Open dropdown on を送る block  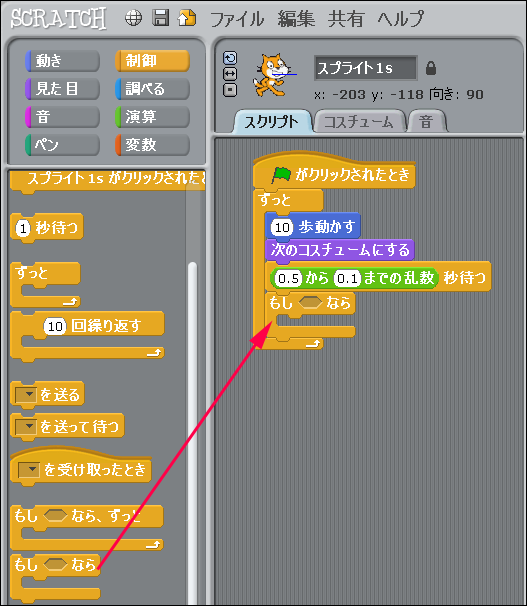[26, 395]
